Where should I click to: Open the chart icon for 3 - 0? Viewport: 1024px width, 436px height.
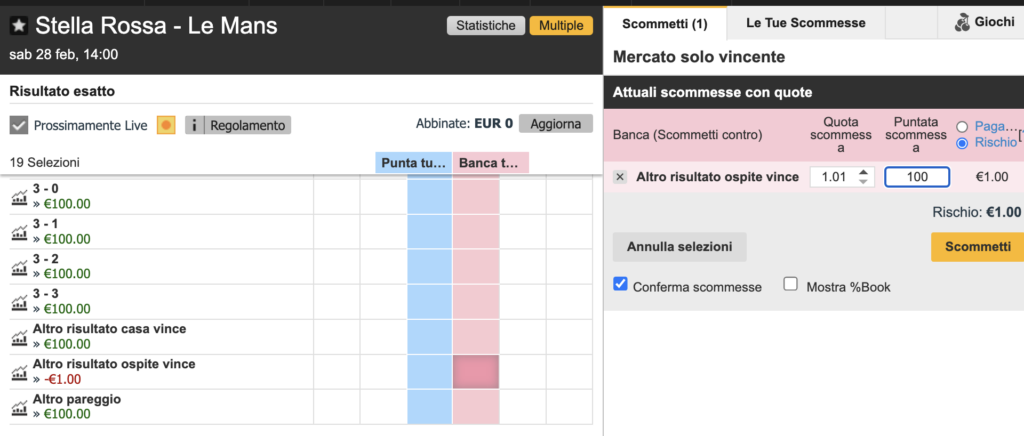(x=20, y=197)
